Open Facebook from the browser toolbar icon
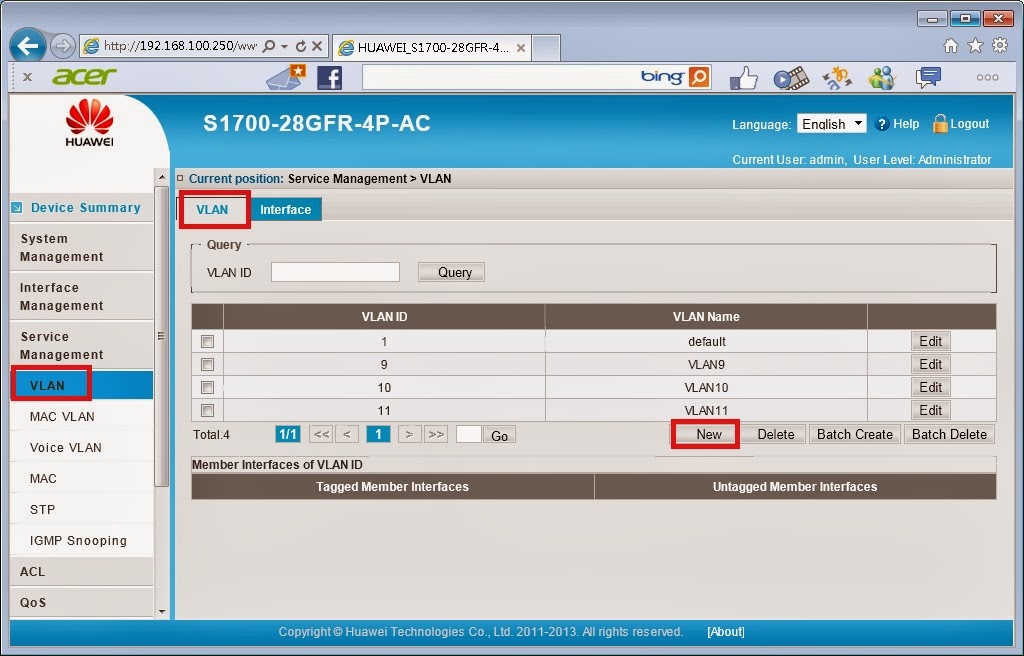The width and height of the screenshot is (1024, 656). point(330,76)
